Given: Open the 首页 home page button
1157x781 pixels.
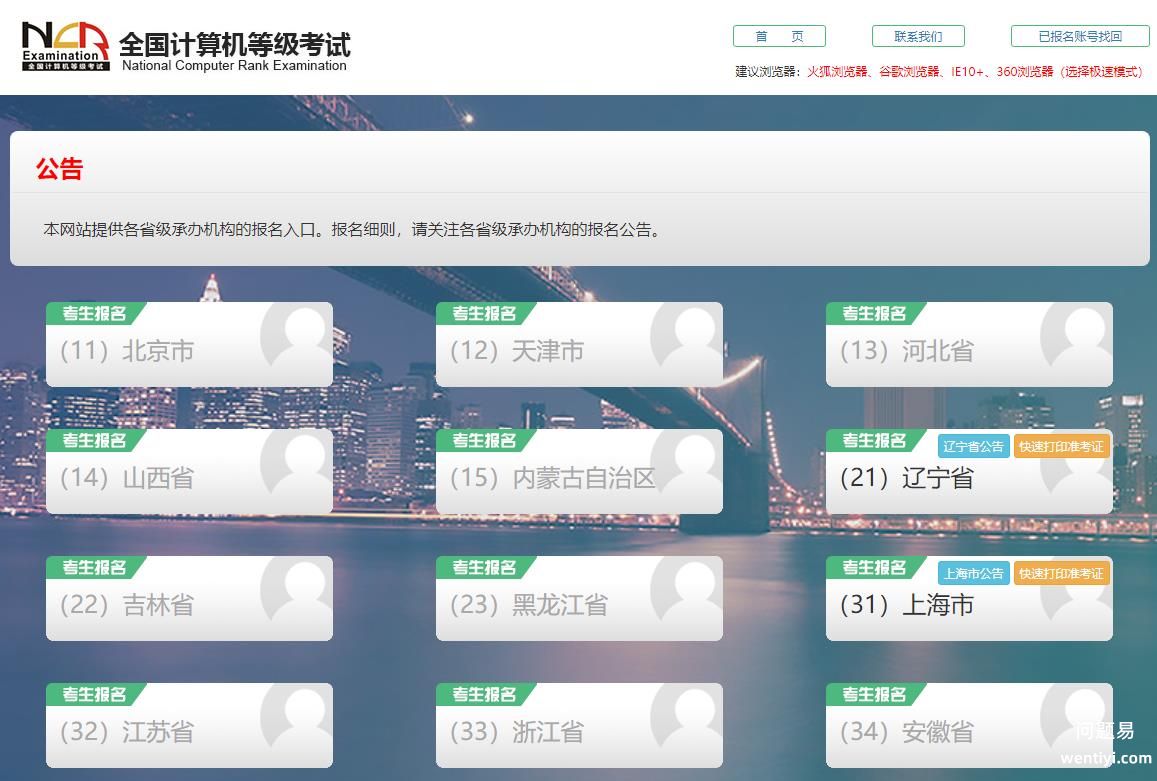Looking at the screenshot, I should (x=779, y=37).
